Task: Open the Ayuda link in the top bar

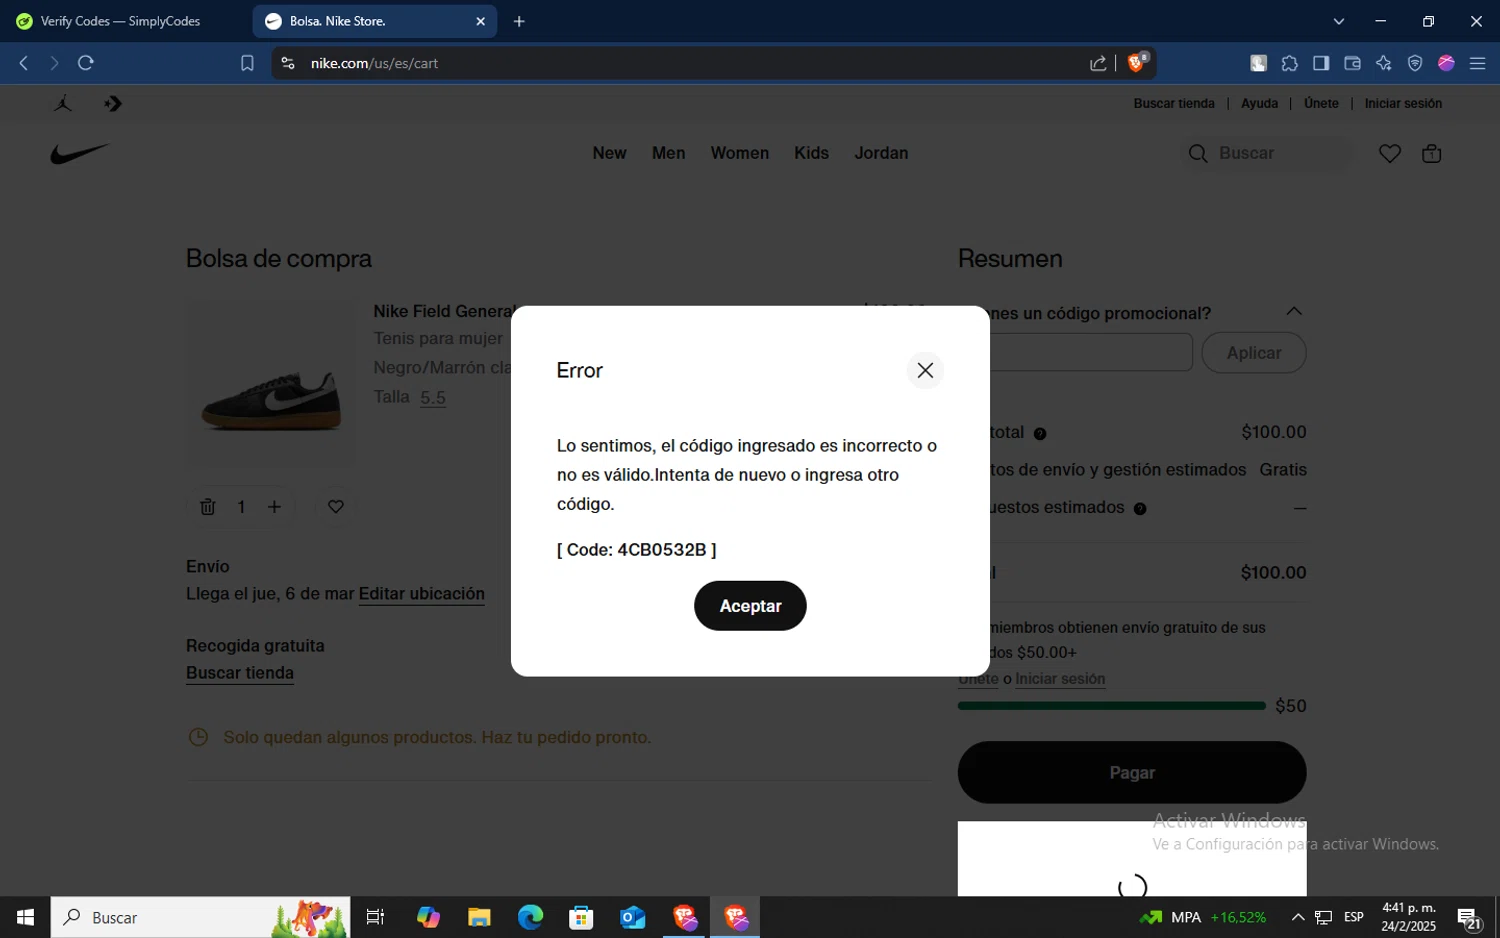Action: click(1259, 103)
